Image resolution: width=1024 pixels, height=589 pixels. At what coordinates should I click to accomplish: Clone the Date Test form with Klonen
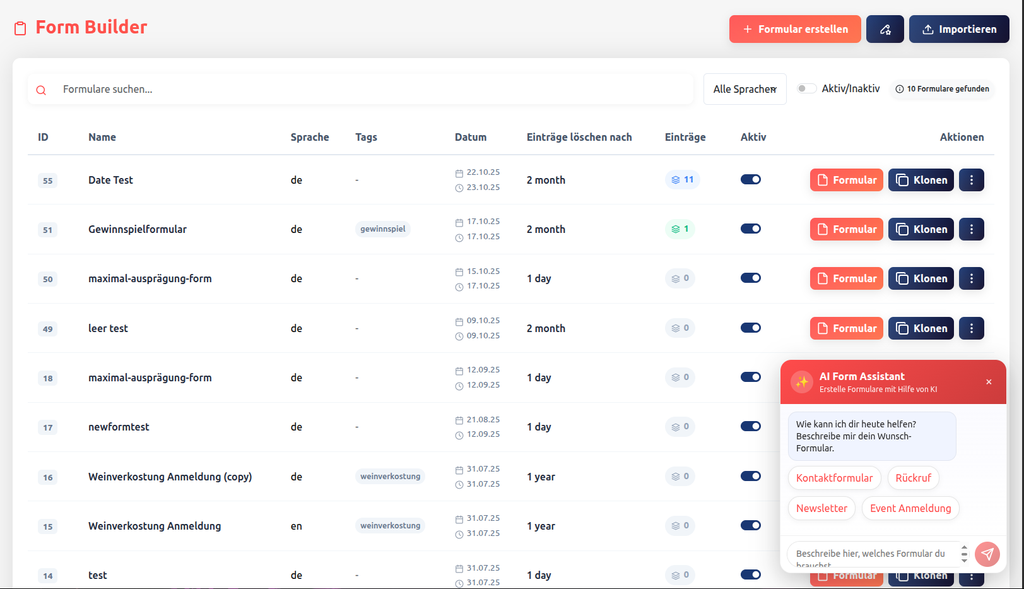click(921, 180)
